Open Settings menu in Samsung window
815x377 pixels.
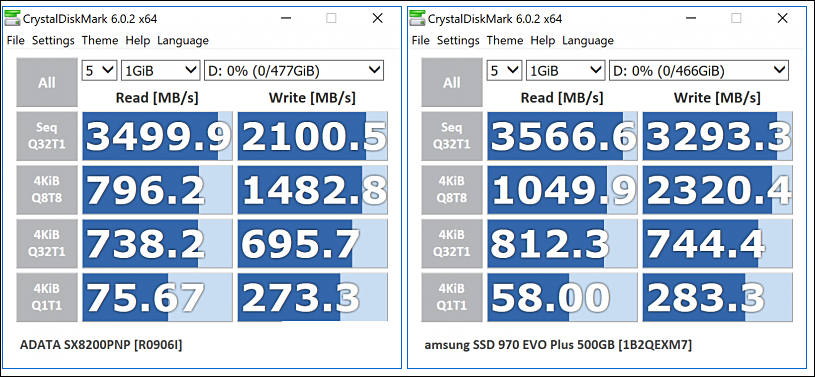pyautogui.click(x=458, y=41)
